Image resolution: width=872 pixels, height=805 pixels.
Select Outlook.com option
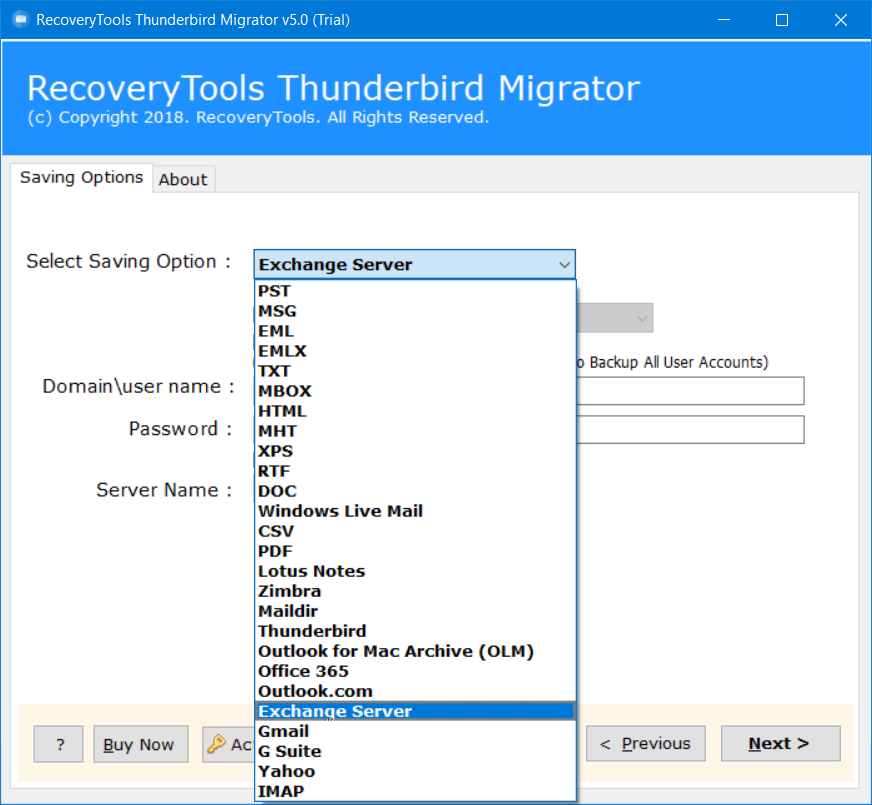(x=415, y=692)
